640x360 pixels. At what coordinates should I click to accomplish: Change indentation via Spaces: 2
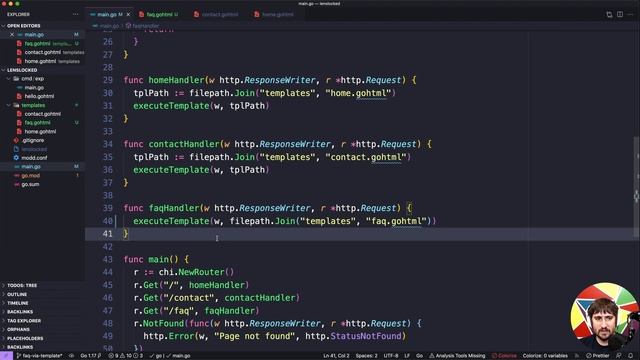point(367,356)
